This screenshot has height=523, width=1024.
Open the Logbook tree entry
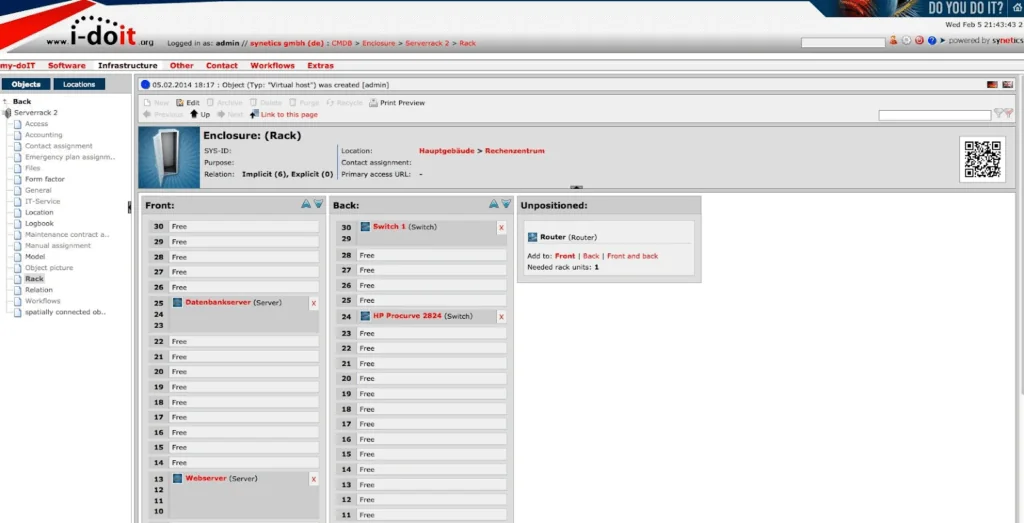[x=40, y=223]
